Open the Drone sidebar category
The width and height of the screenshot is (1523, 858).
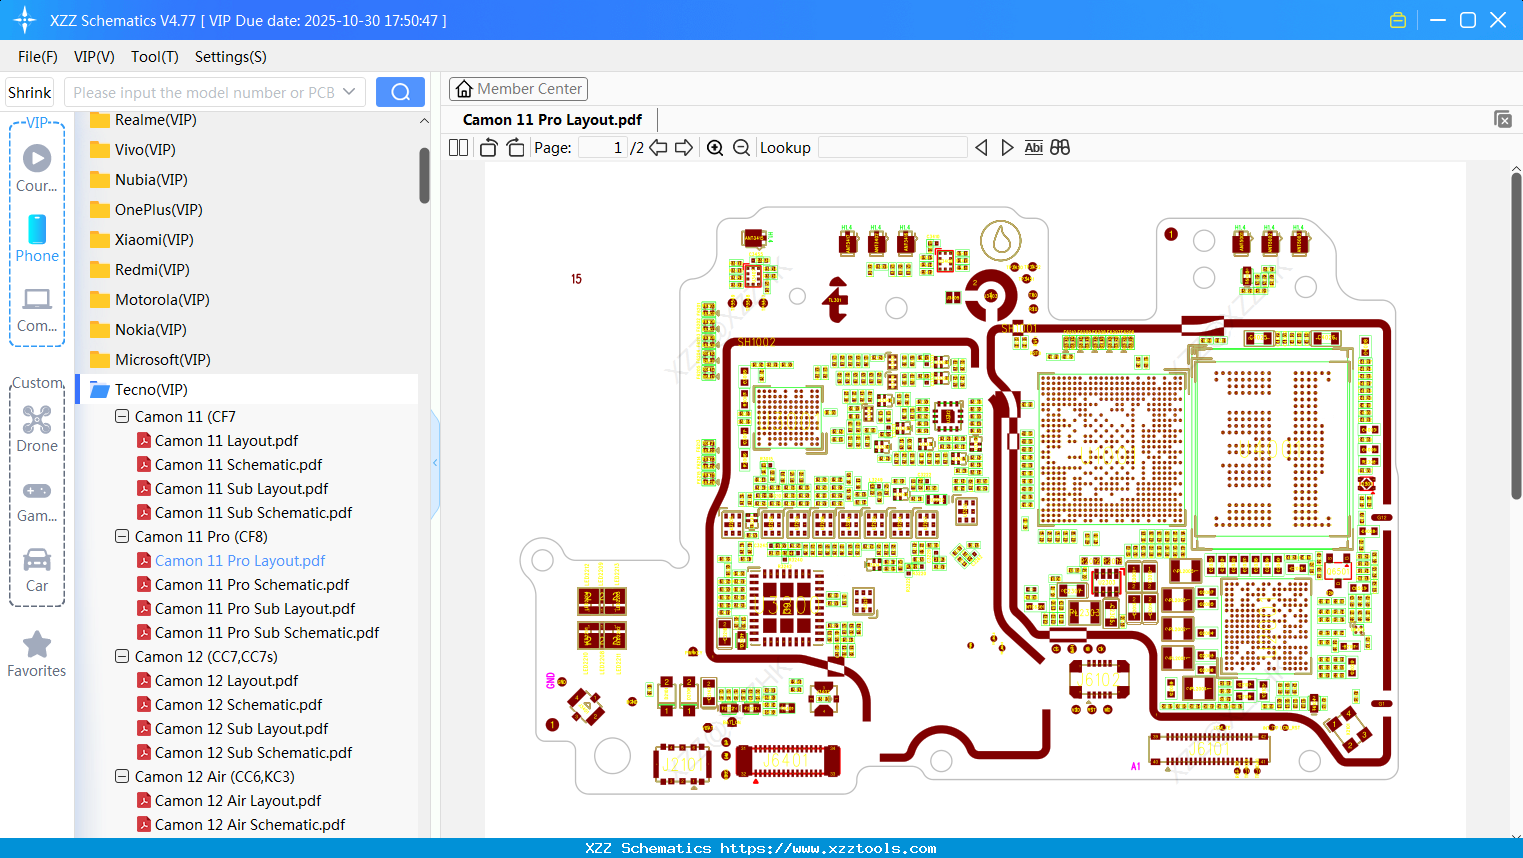37,428
